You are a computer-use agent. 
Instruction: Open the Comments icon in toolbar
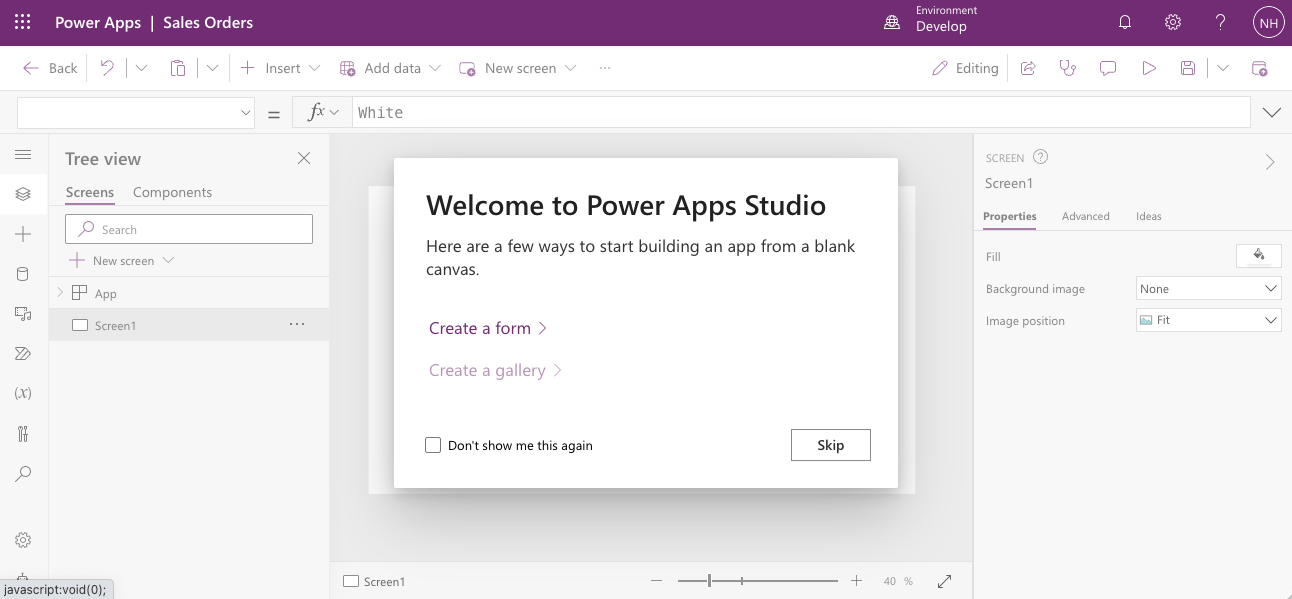1108,68
